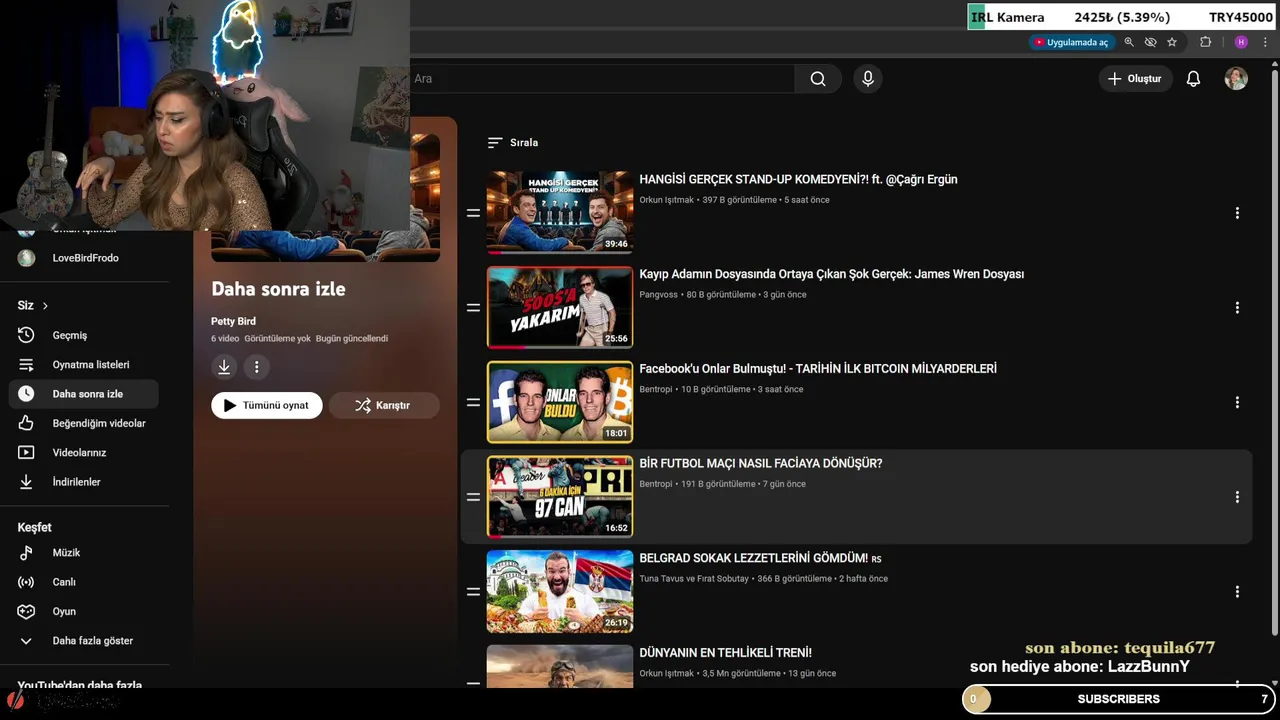
Task: Open thumbnail of HANGİSİ GERÇEK STAND-UP video
Action: [560, 212]
